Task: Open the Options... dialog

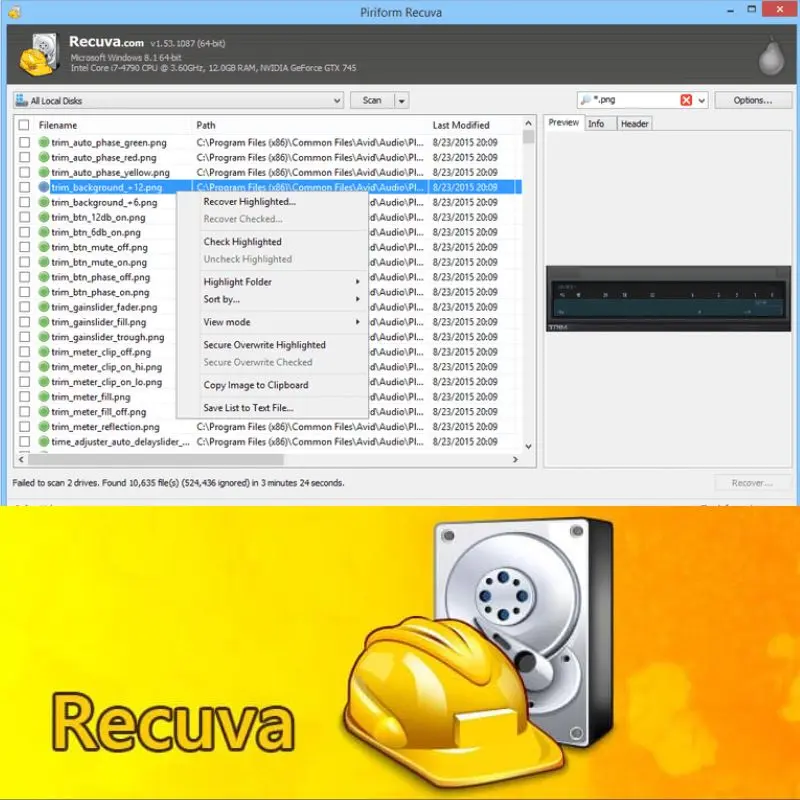Action: click(752, 100)
